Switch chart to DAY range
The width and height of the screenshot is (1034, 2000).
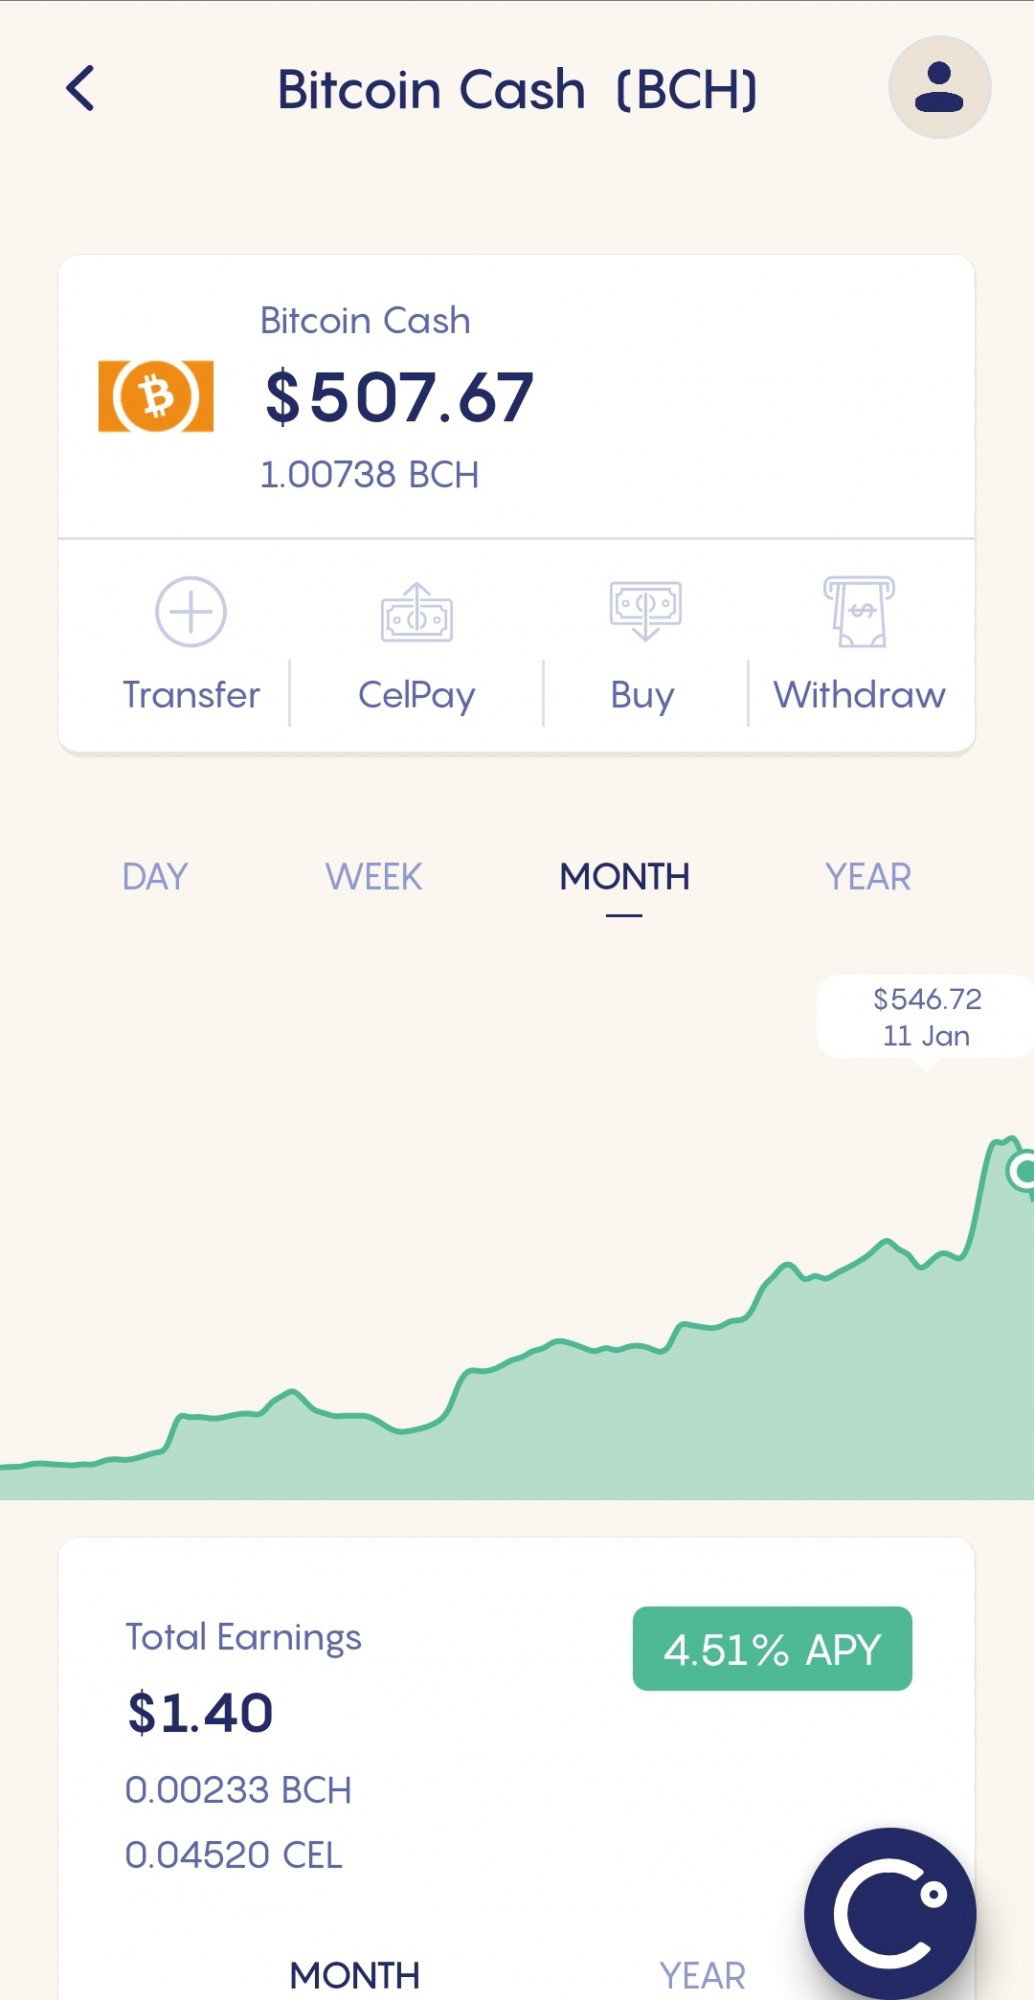click(x=155, y=877)
